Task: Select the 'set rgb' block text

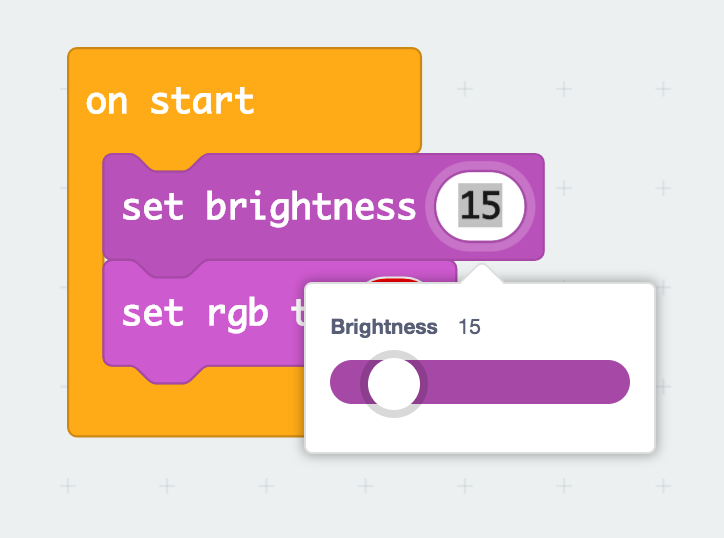Action: [x=194, y=314]
